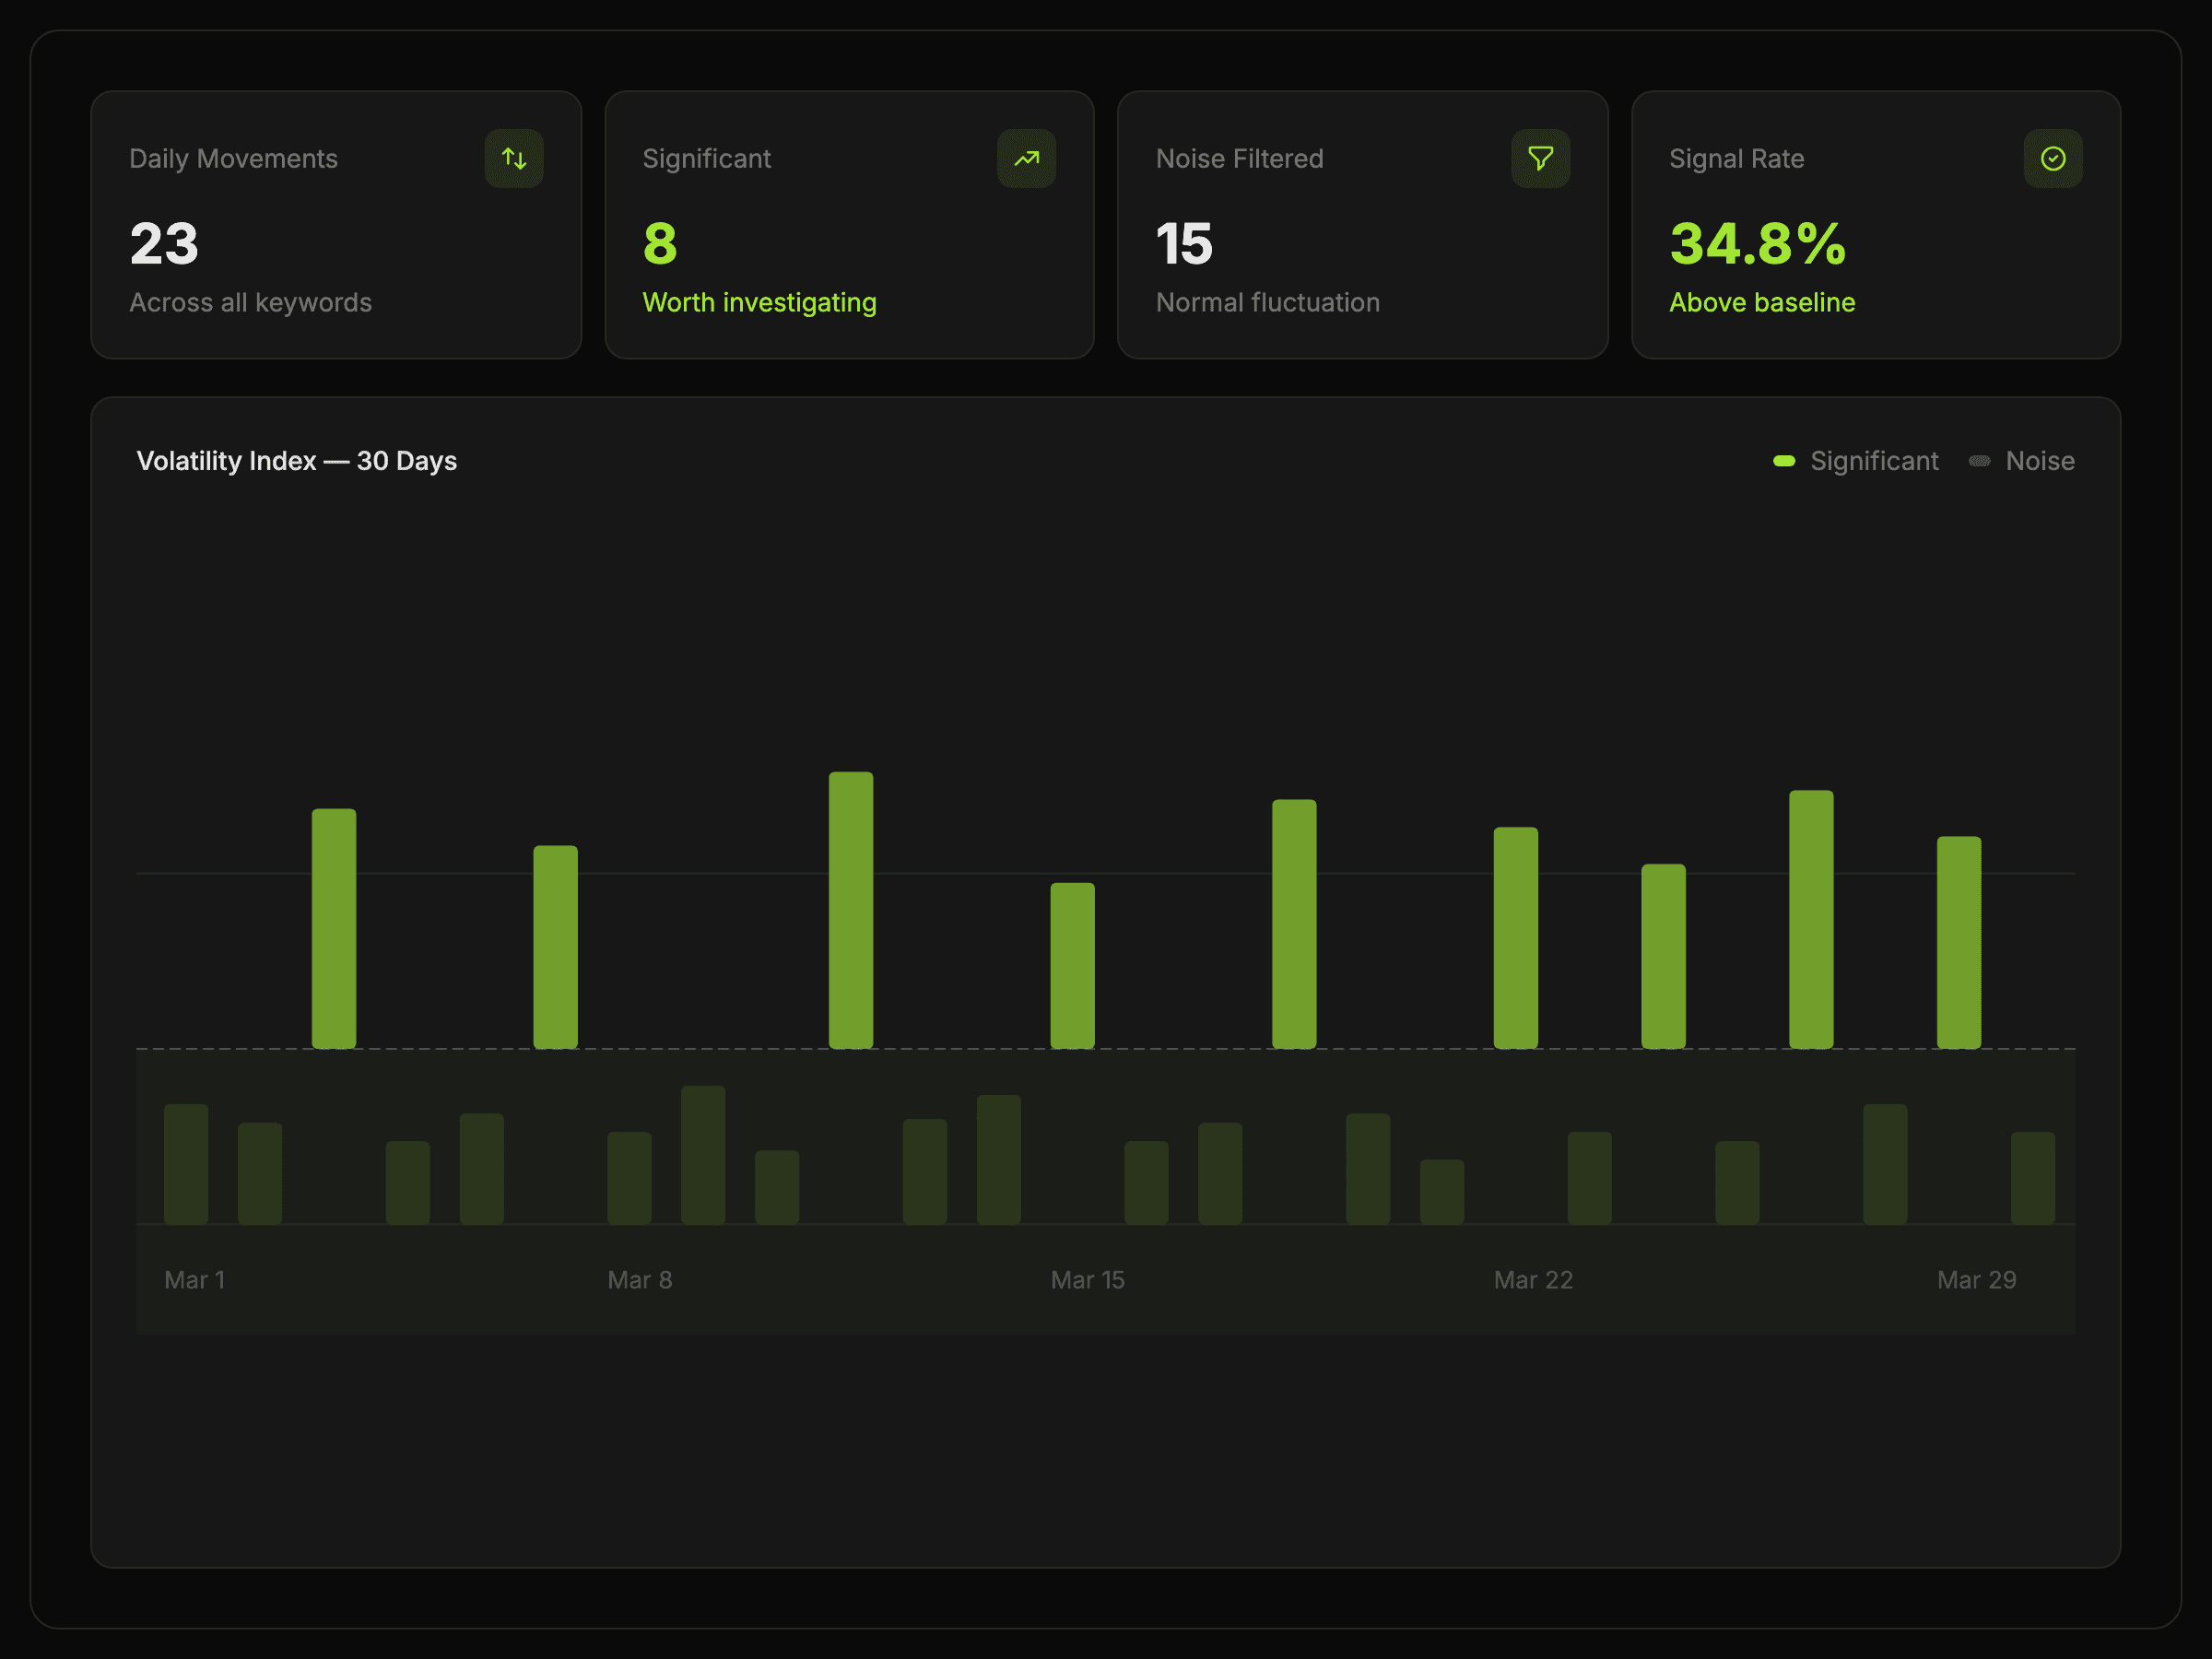The height and width of the screenshot is (1659, 2212).
Task: Click the up-down arrows Daily Movements icon
Action: (x=514, y=158)
